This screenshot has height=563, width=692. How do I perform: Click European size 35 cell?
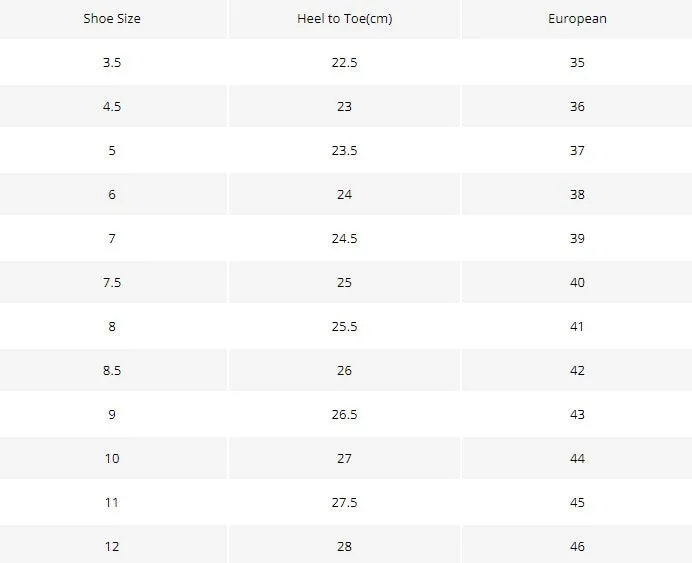point(577,62)
